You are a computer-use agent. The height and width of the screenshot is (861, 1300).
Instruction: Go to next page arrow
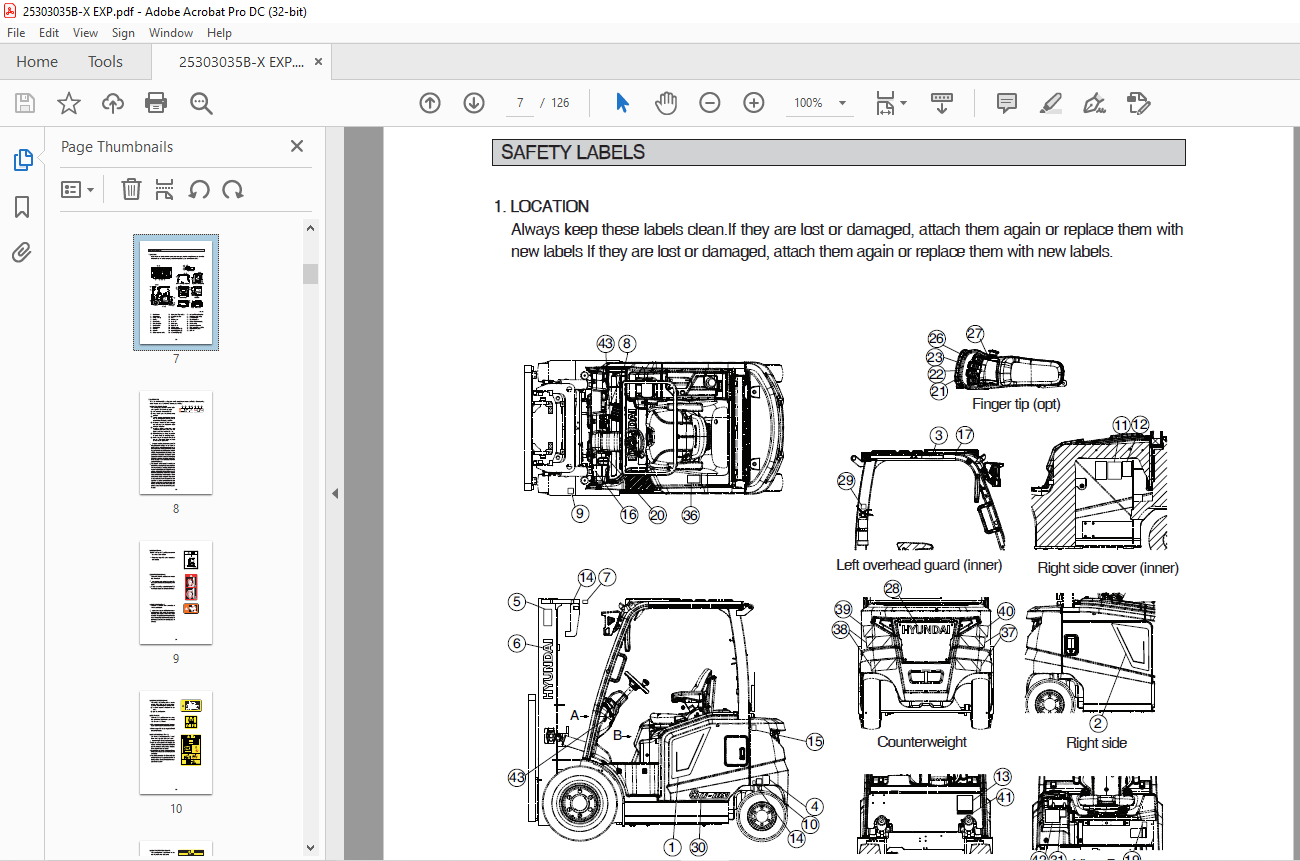point(474,103)
